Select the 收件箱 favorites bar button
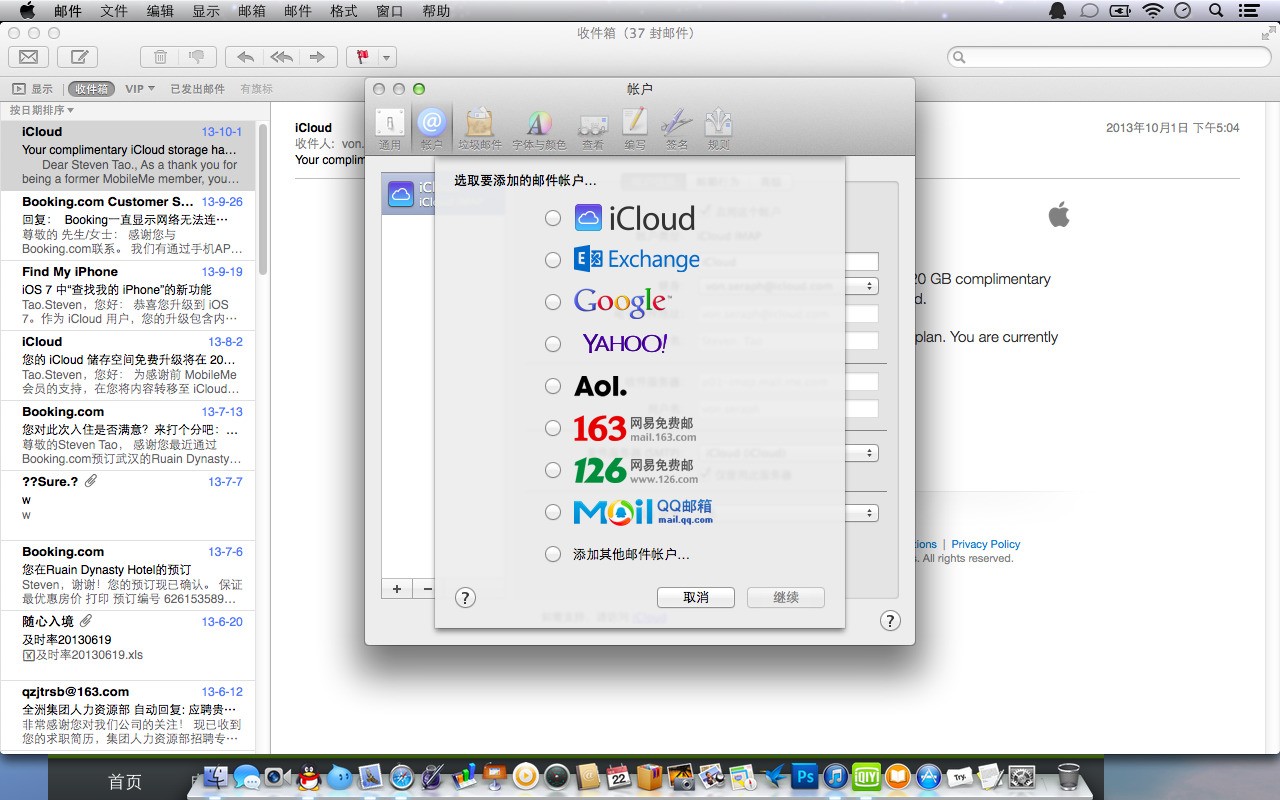Screen dimensions: 1280x800 click(x=91, y=89)
